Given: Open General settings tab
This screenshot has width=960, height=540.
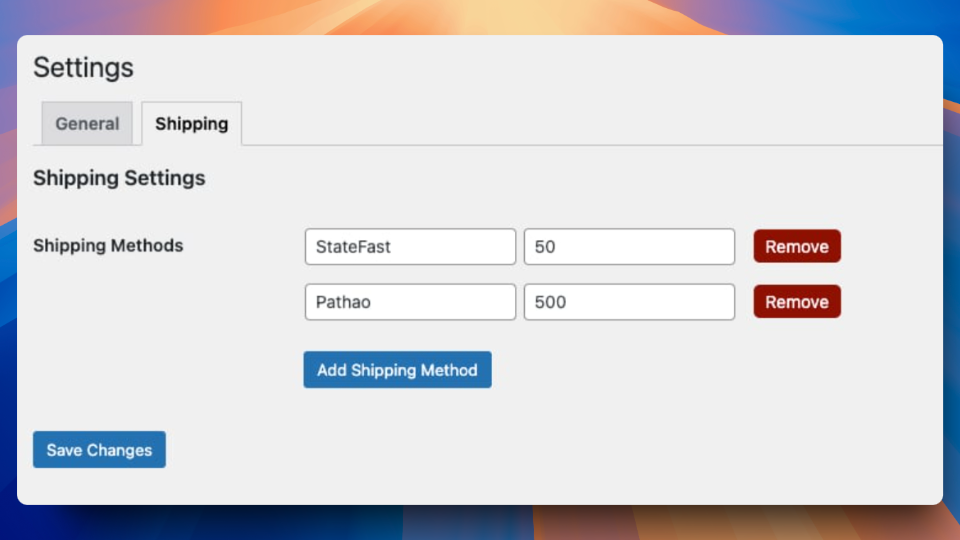Looking at the screenshot, I should click(x=87, y=124).
